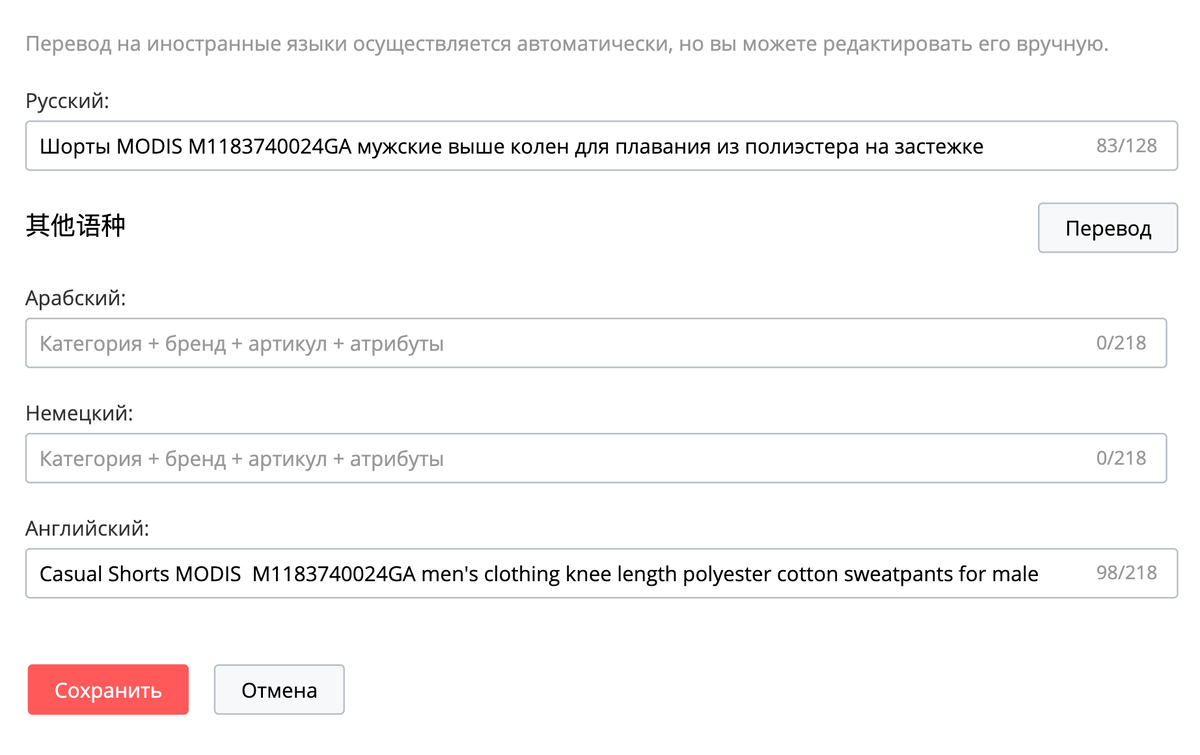This screenshot has width=1200, height=755.
Task: Click the automatic translation notice text
Action: pyautogui.click(x=567, y=45)
